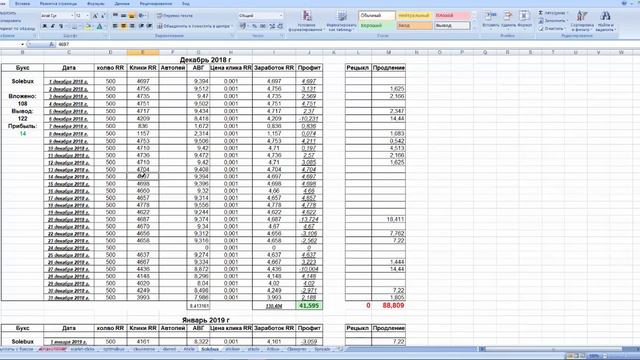Open Сортировка и фильтр menu
The image size is (640, 360).
582,21
